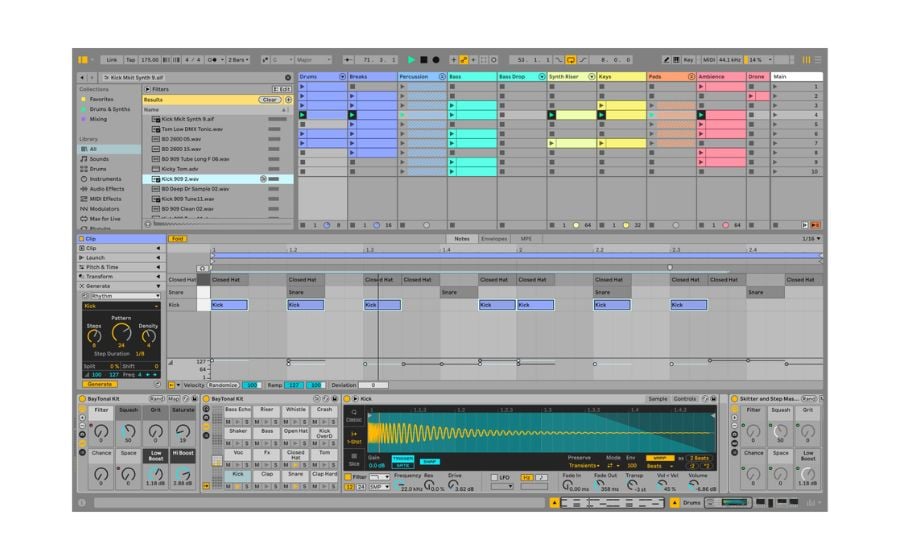Open MIDI map mode switch
This screenshot has height=560, width=900.
709,60
